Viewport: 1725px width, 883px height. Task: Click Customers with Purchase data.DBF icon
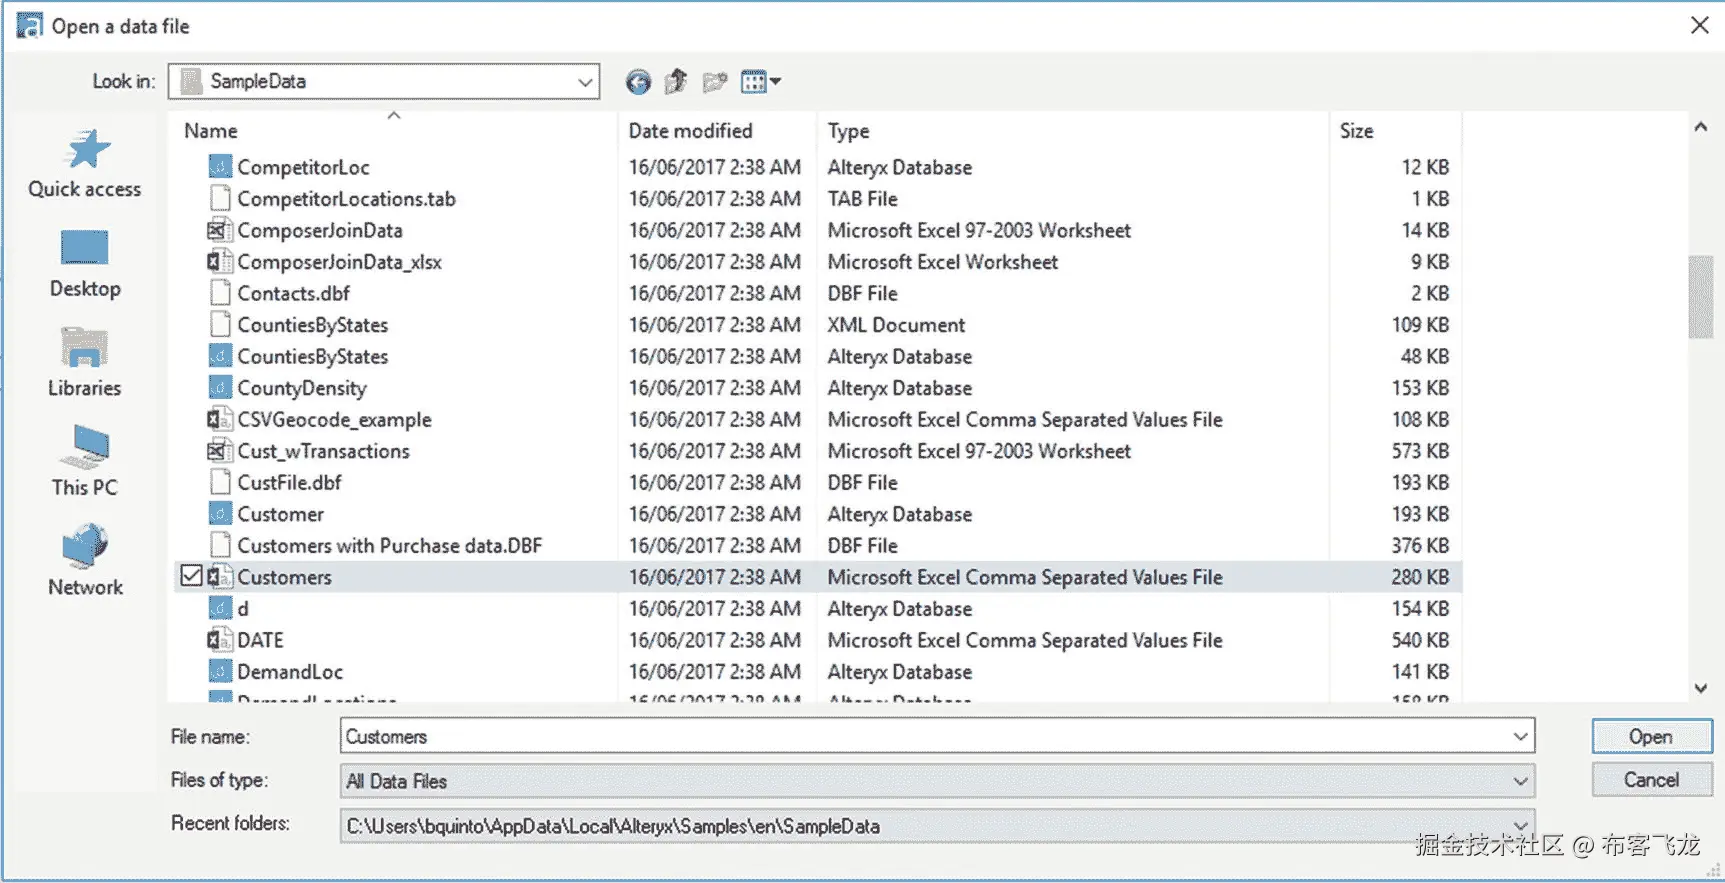click(220, 545)
